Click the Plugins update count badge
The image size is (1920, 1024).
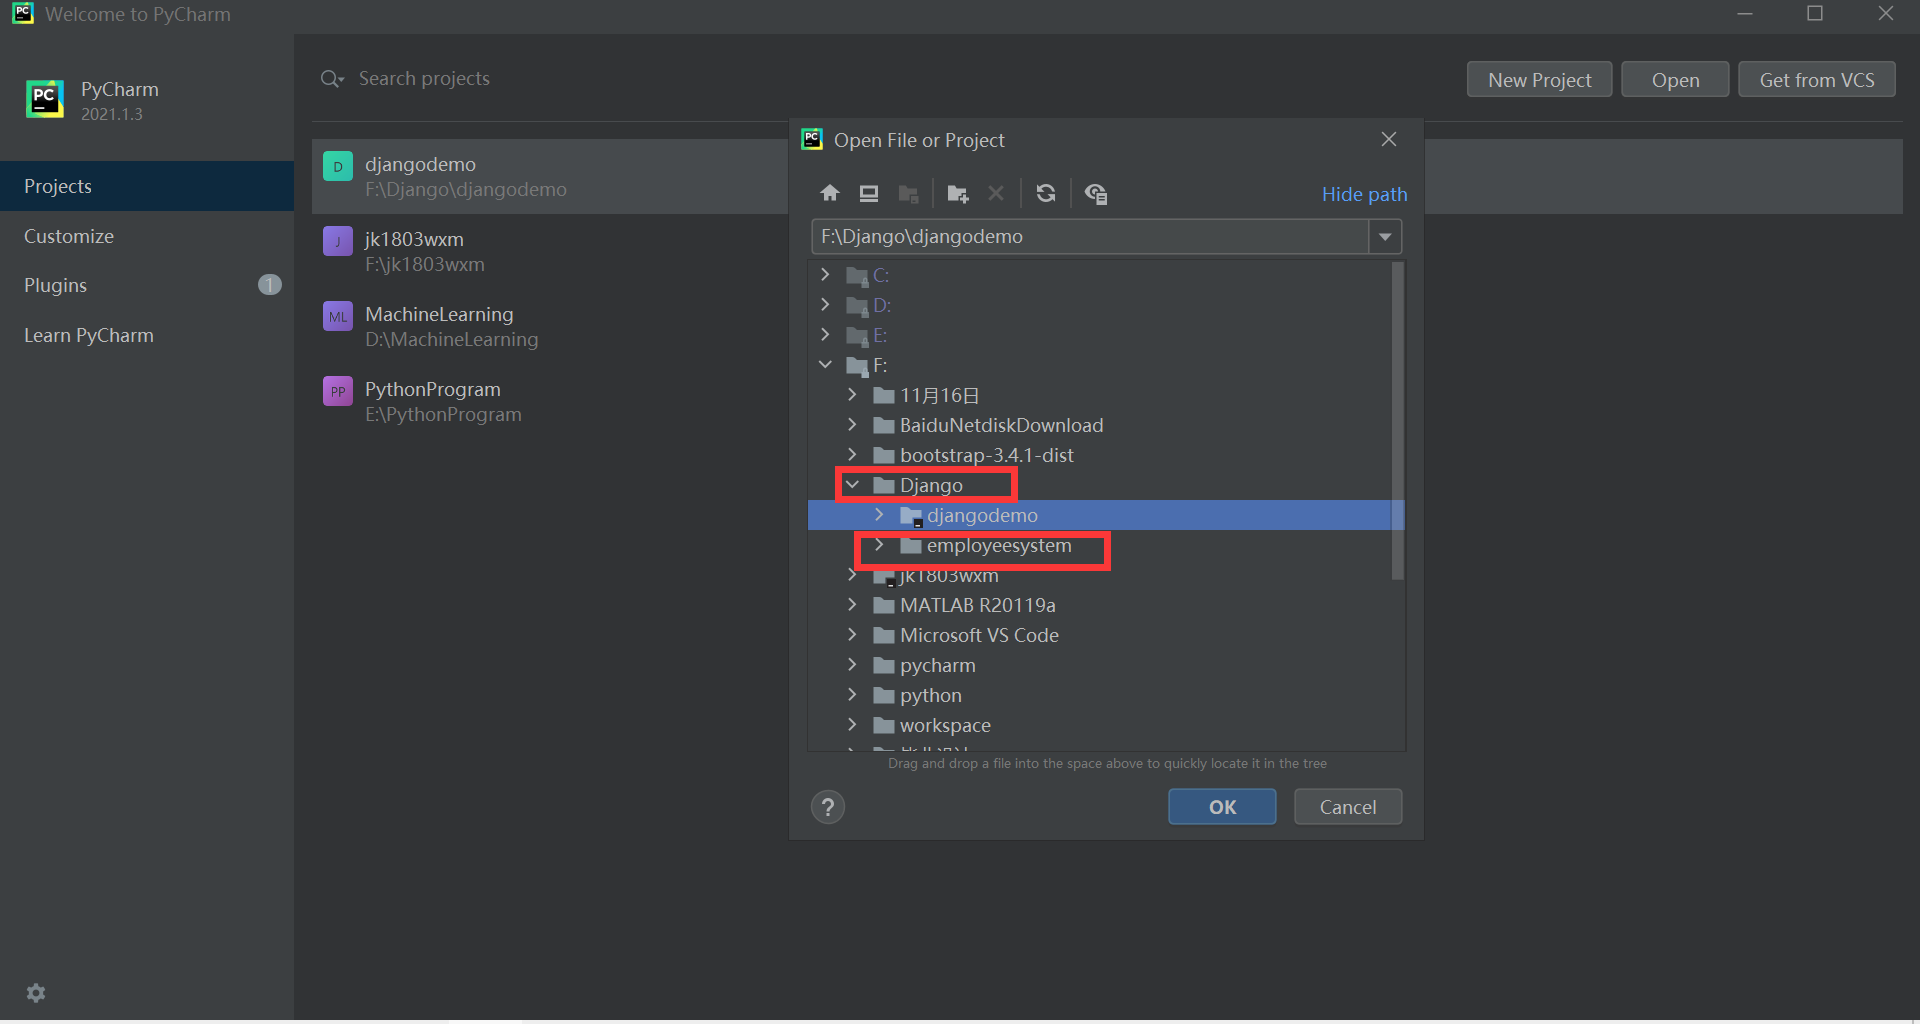269,285
